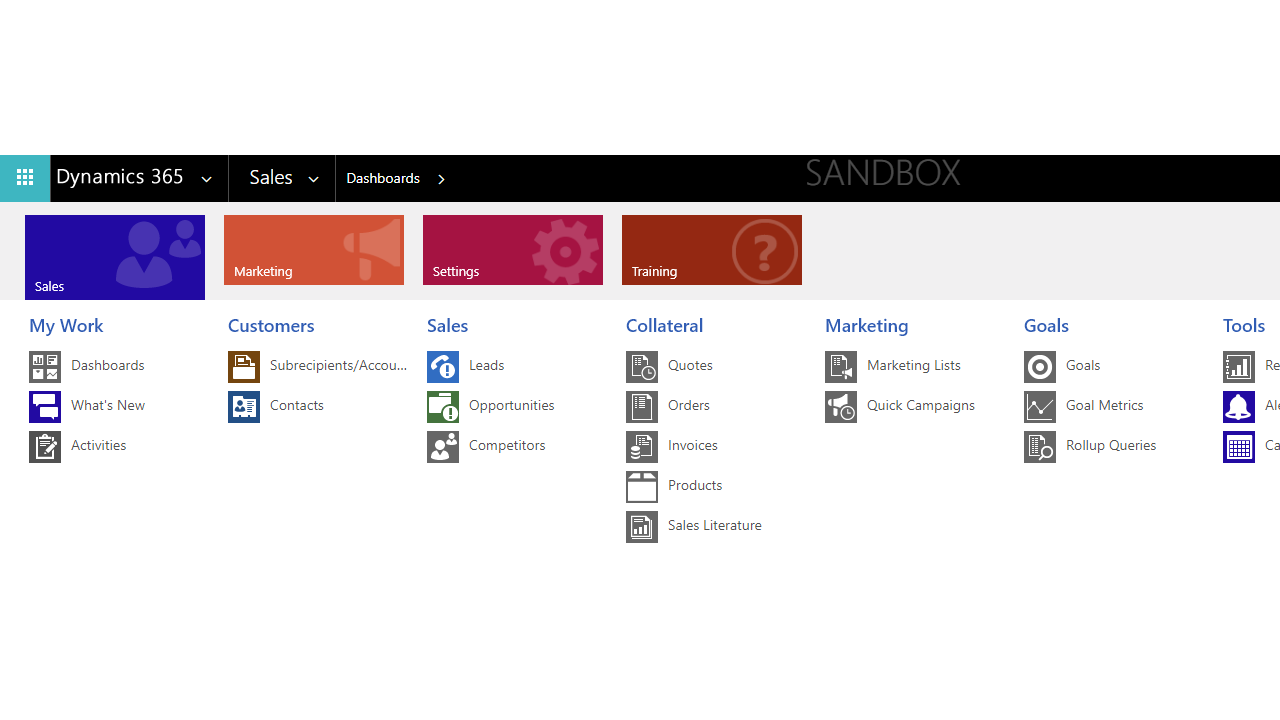The image size is (1280, 720).
Task: Click the Contacts card icon
Action: pos(244,407)
